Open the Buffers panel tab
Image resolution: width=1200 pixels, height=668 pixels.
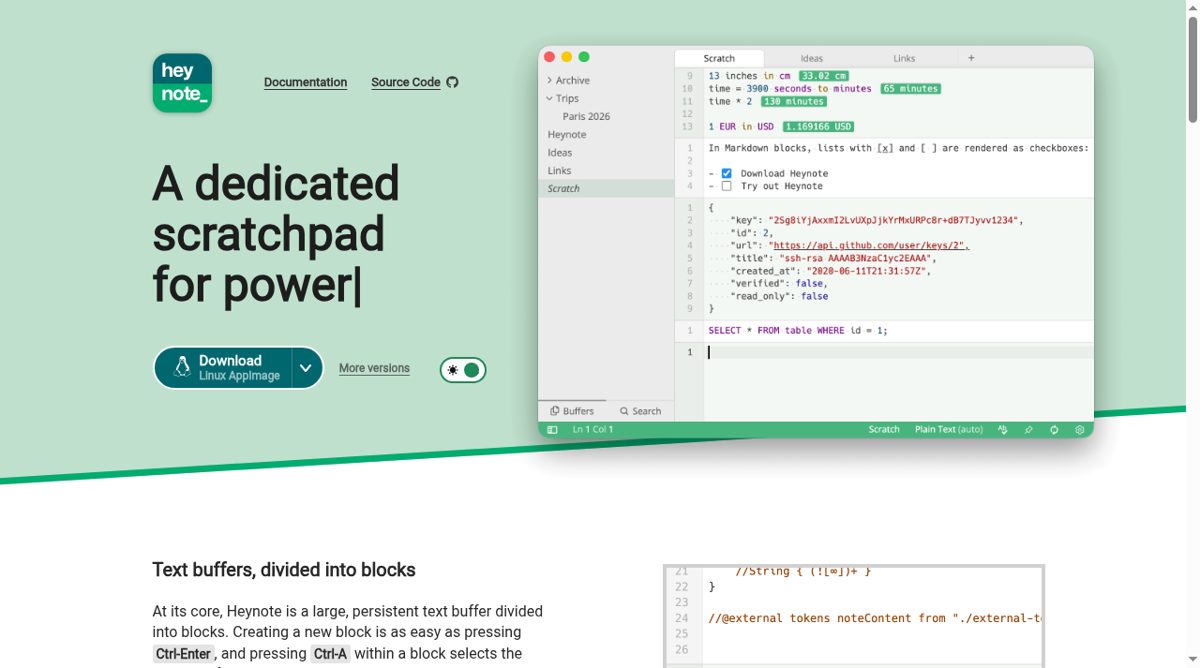(572, 411)
